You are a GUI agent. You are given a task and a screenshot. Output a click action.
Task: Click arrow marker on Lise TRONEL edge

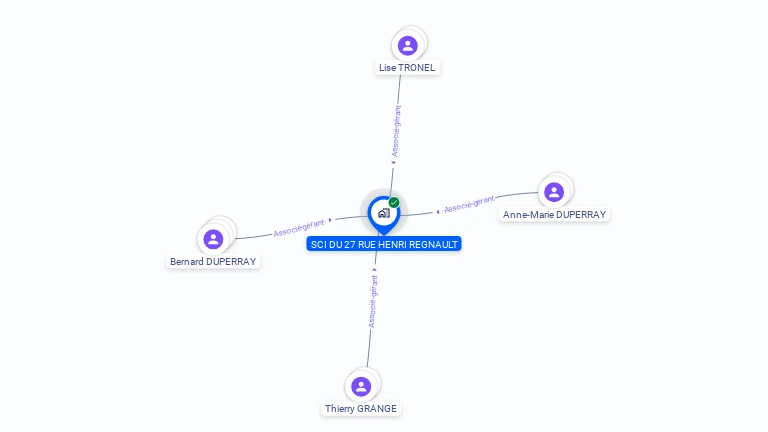(x=393, y=163)
